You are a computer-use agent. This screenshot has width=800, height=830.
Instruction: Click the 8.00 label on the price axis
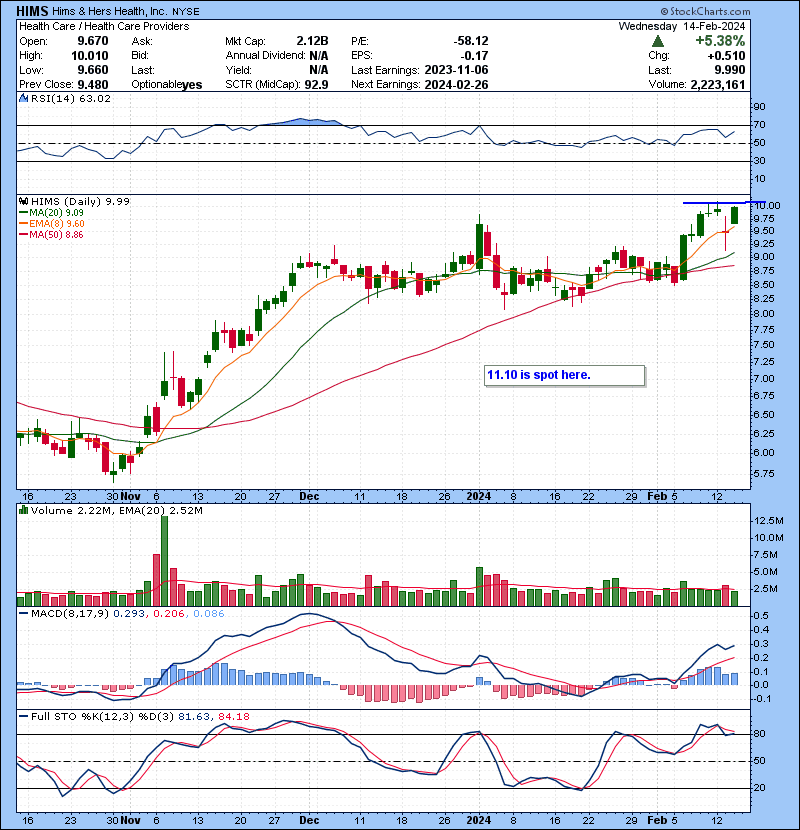764,313
